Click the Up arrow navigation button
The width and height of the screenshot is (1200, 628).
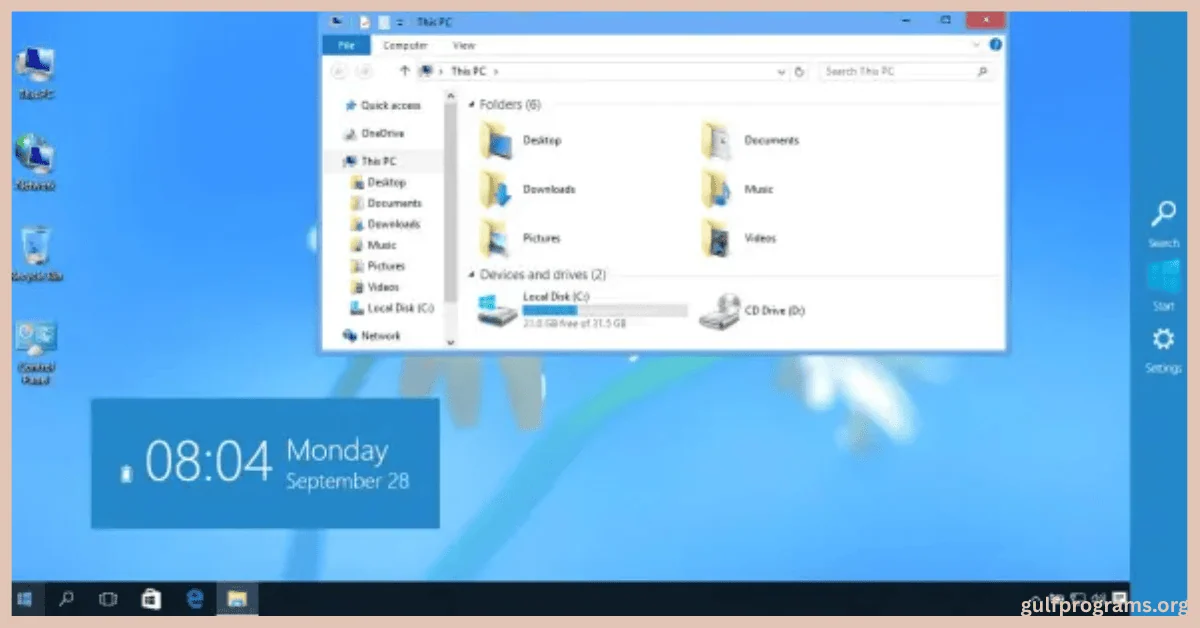pyautogui.click(x=404, y=72)
